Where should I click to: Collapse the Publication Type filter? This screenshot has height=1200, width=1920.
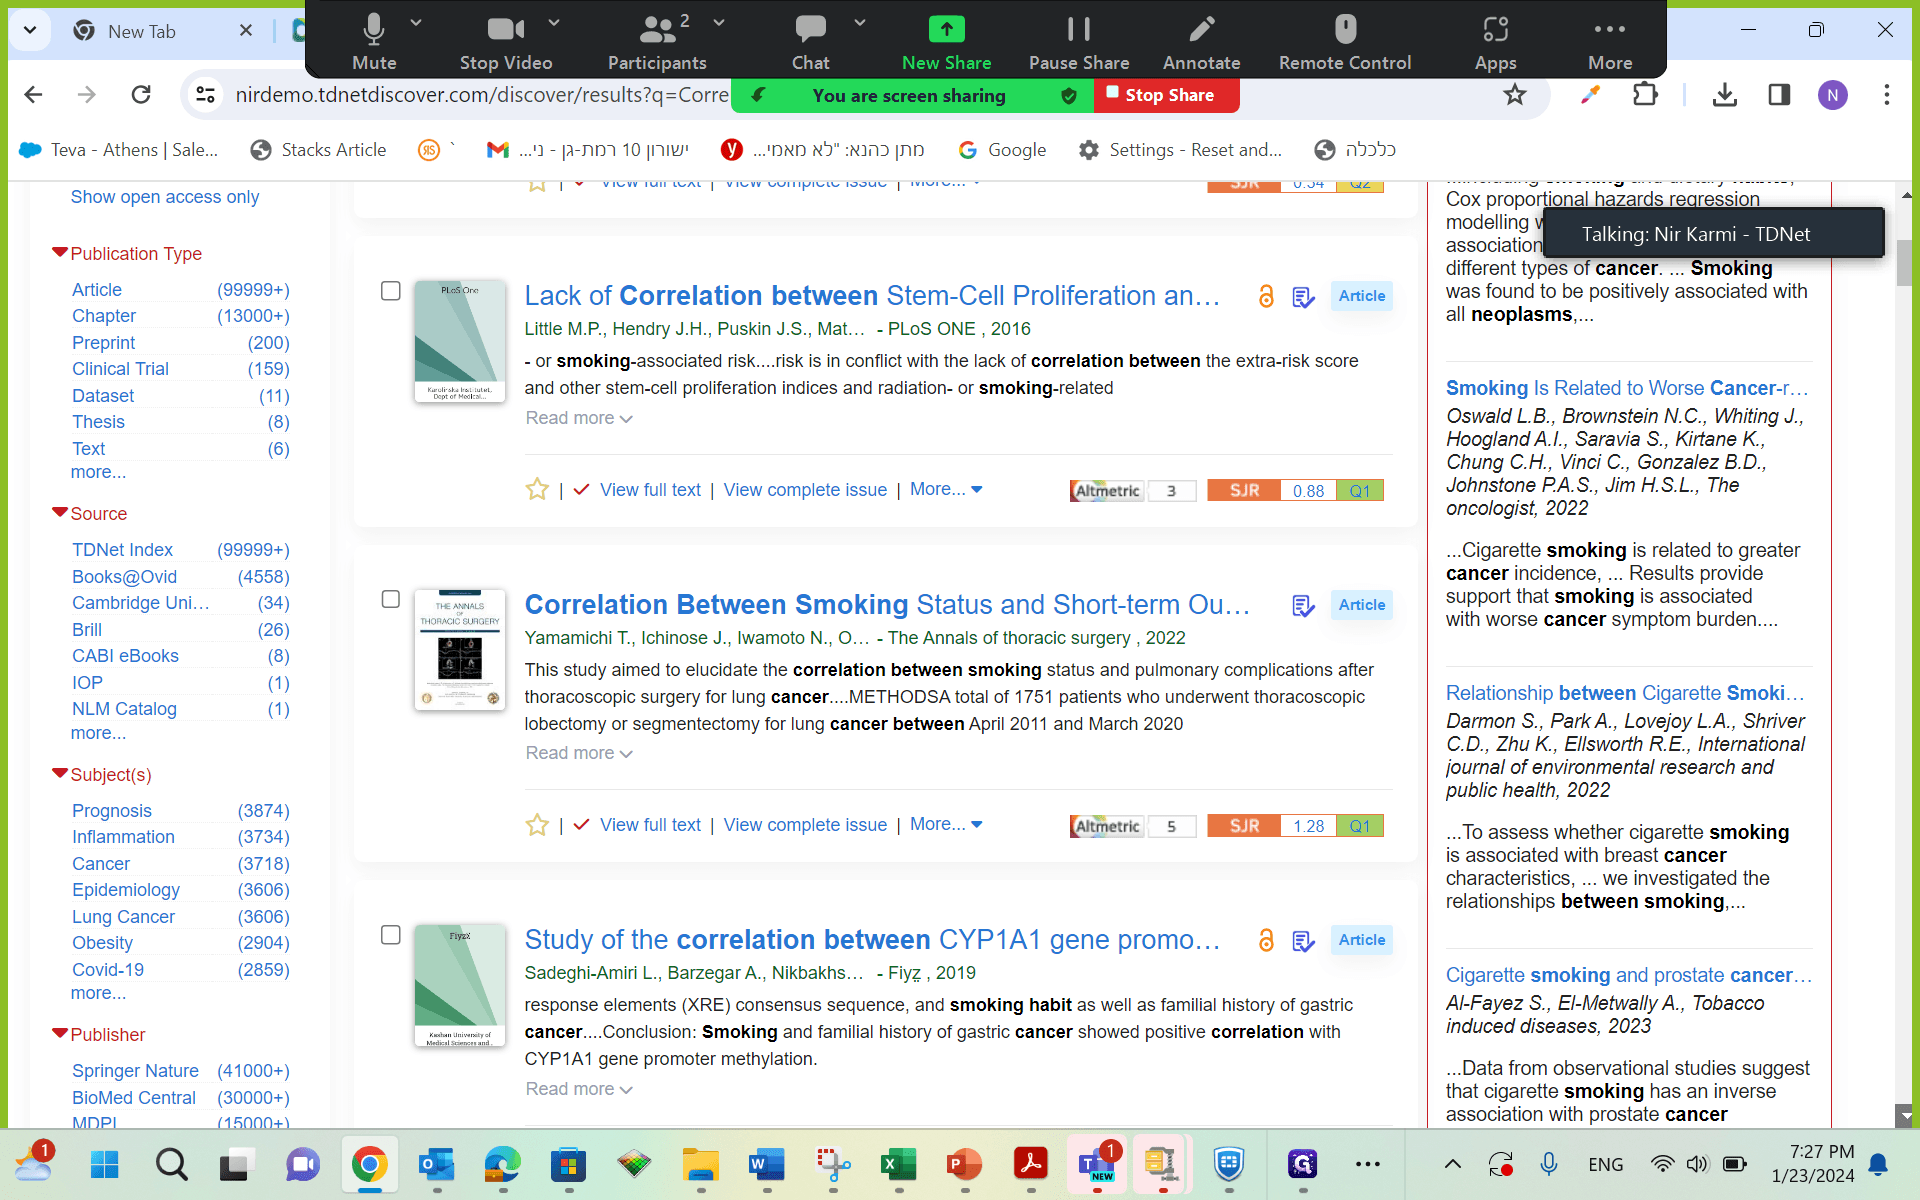click(60, 253)
